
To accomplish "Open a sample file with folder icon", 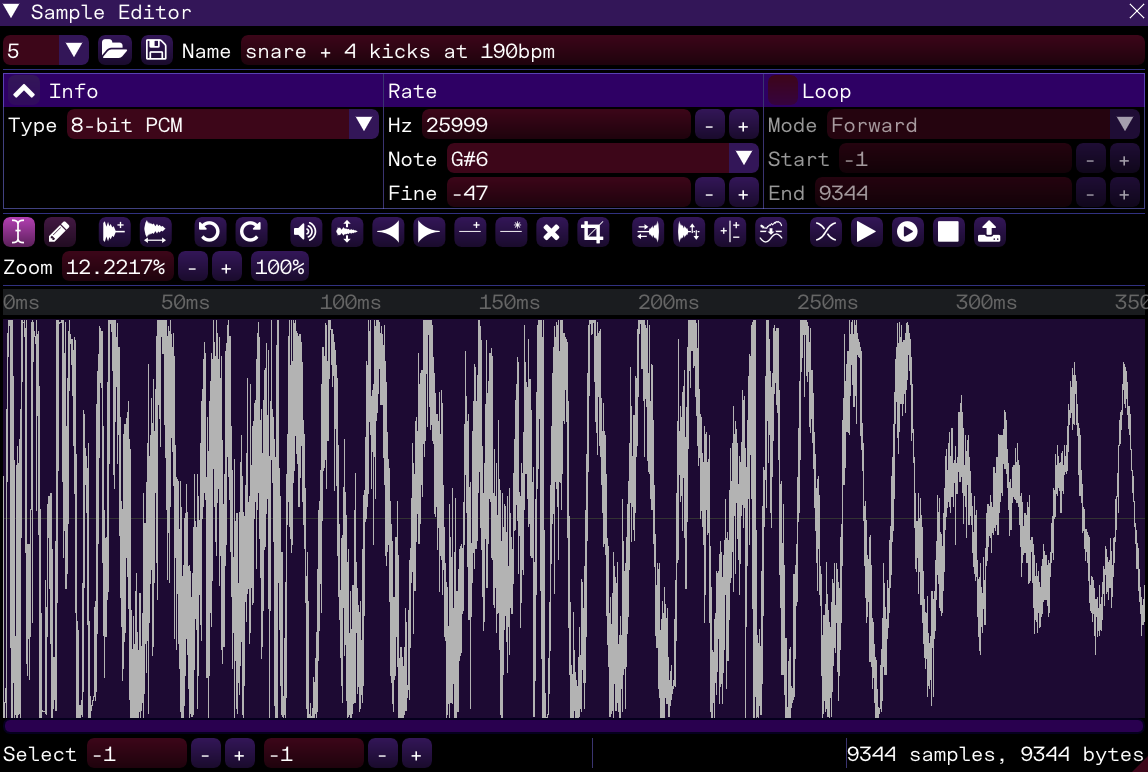I will [114, 50].
